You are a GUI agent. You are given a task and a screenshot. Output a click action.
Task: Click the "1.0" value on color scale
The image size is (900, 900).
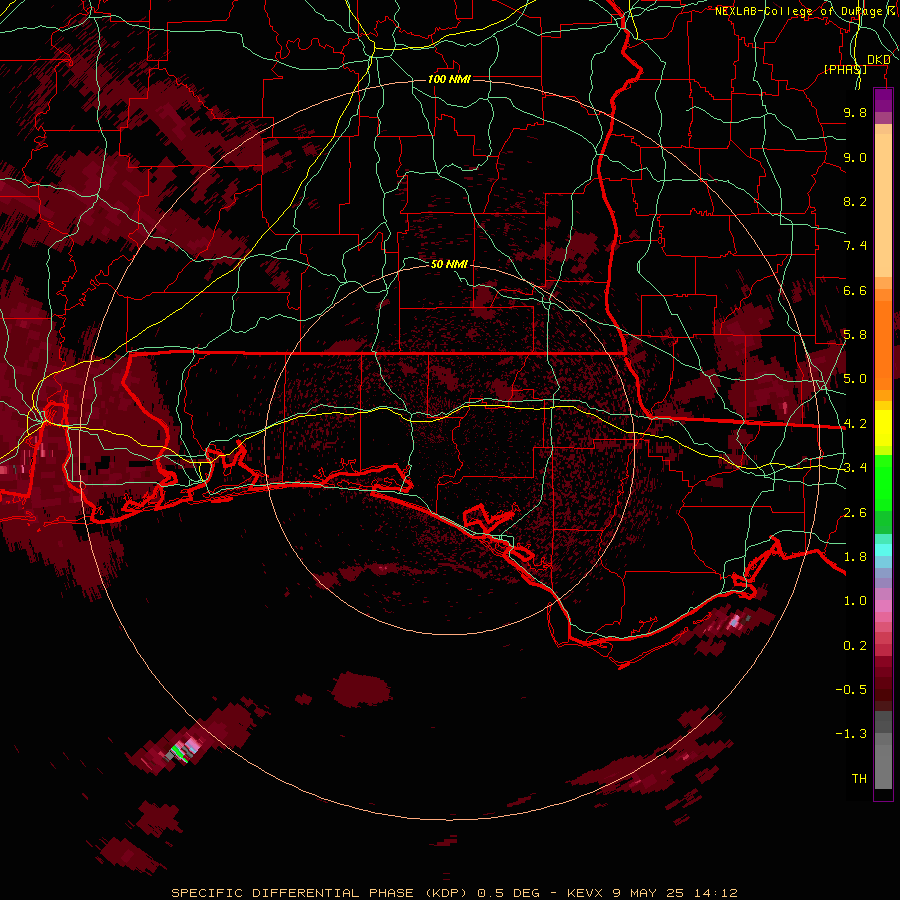(855, 601)
